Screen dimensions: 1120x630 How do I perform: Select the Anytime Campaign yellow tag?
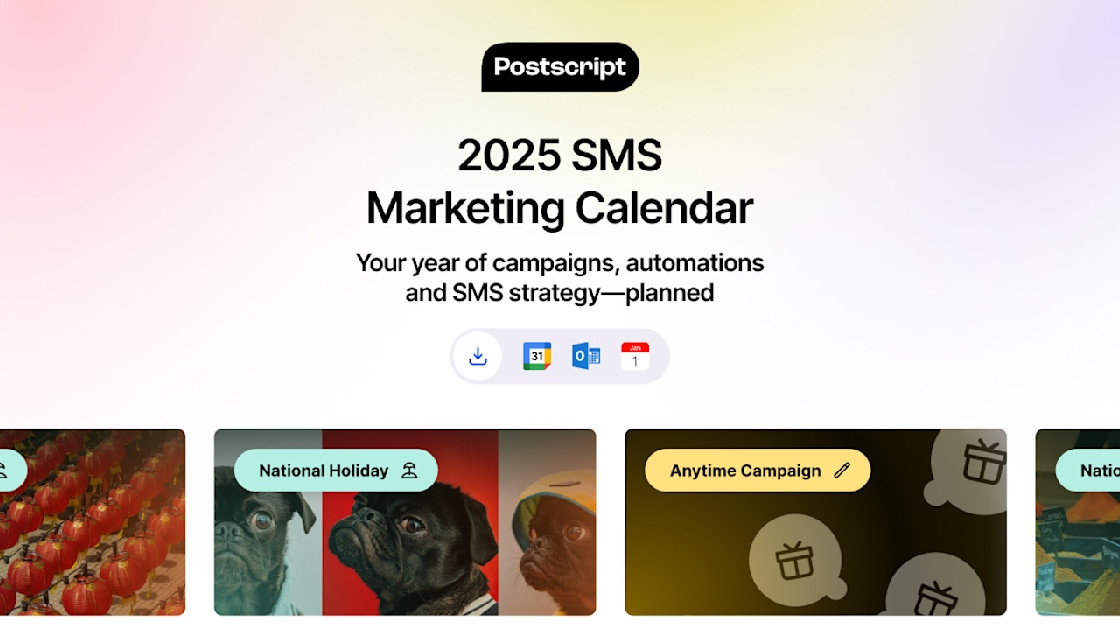[757, 470]
